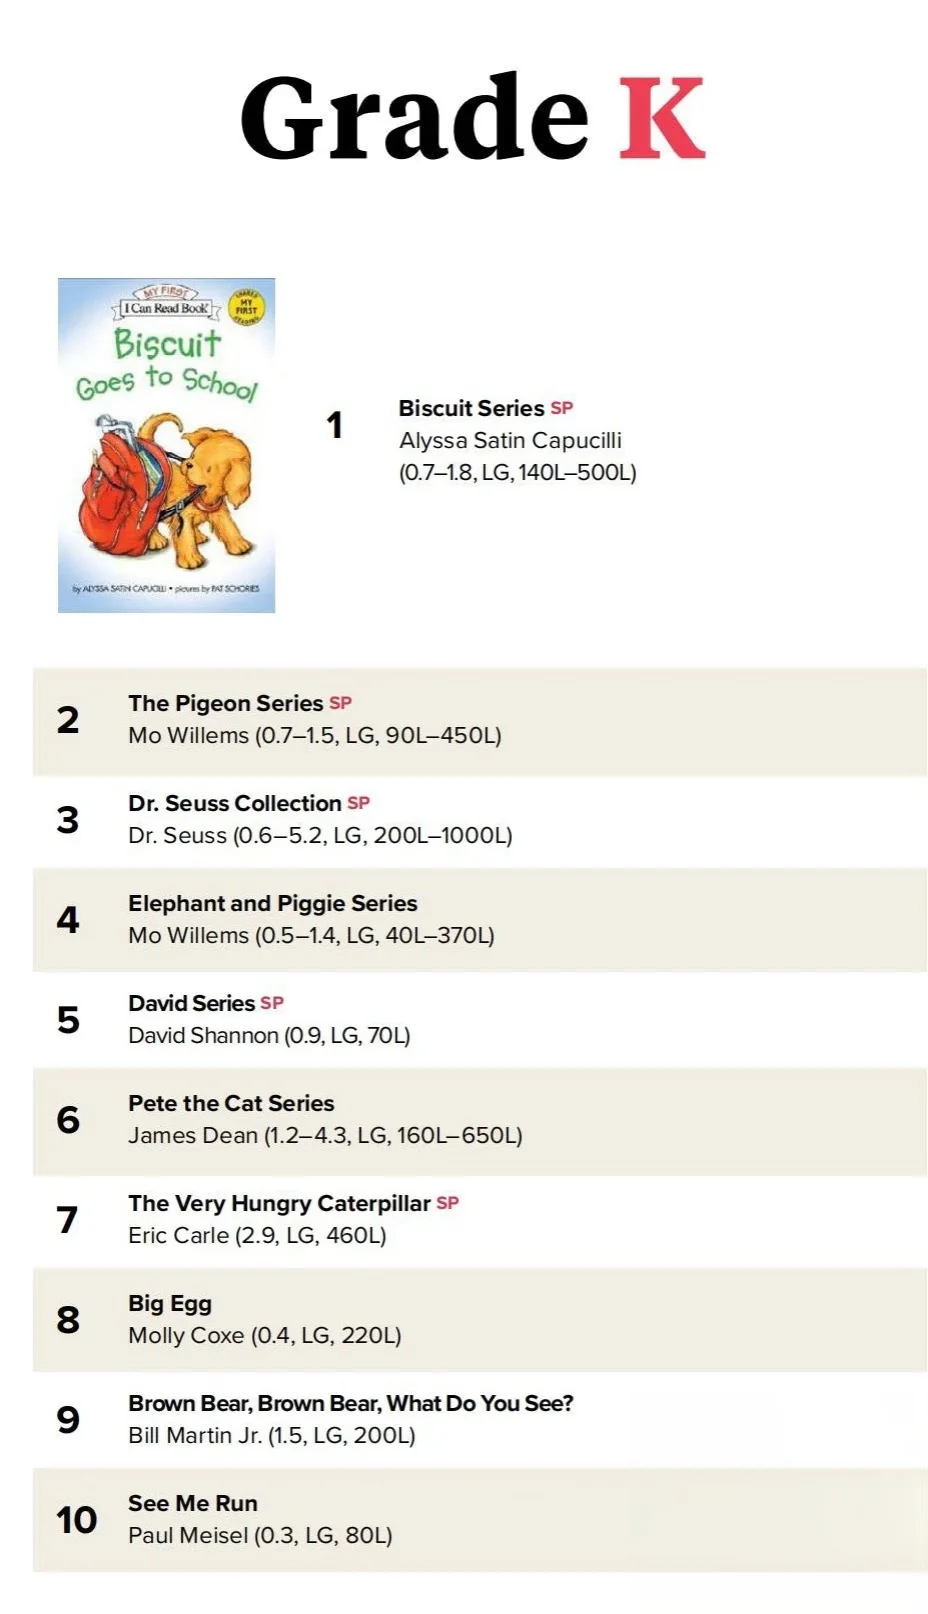The height and width of the screenshot is (1614, 928).
Task: Open the See Me Run entry
Action: [480, 1520]
